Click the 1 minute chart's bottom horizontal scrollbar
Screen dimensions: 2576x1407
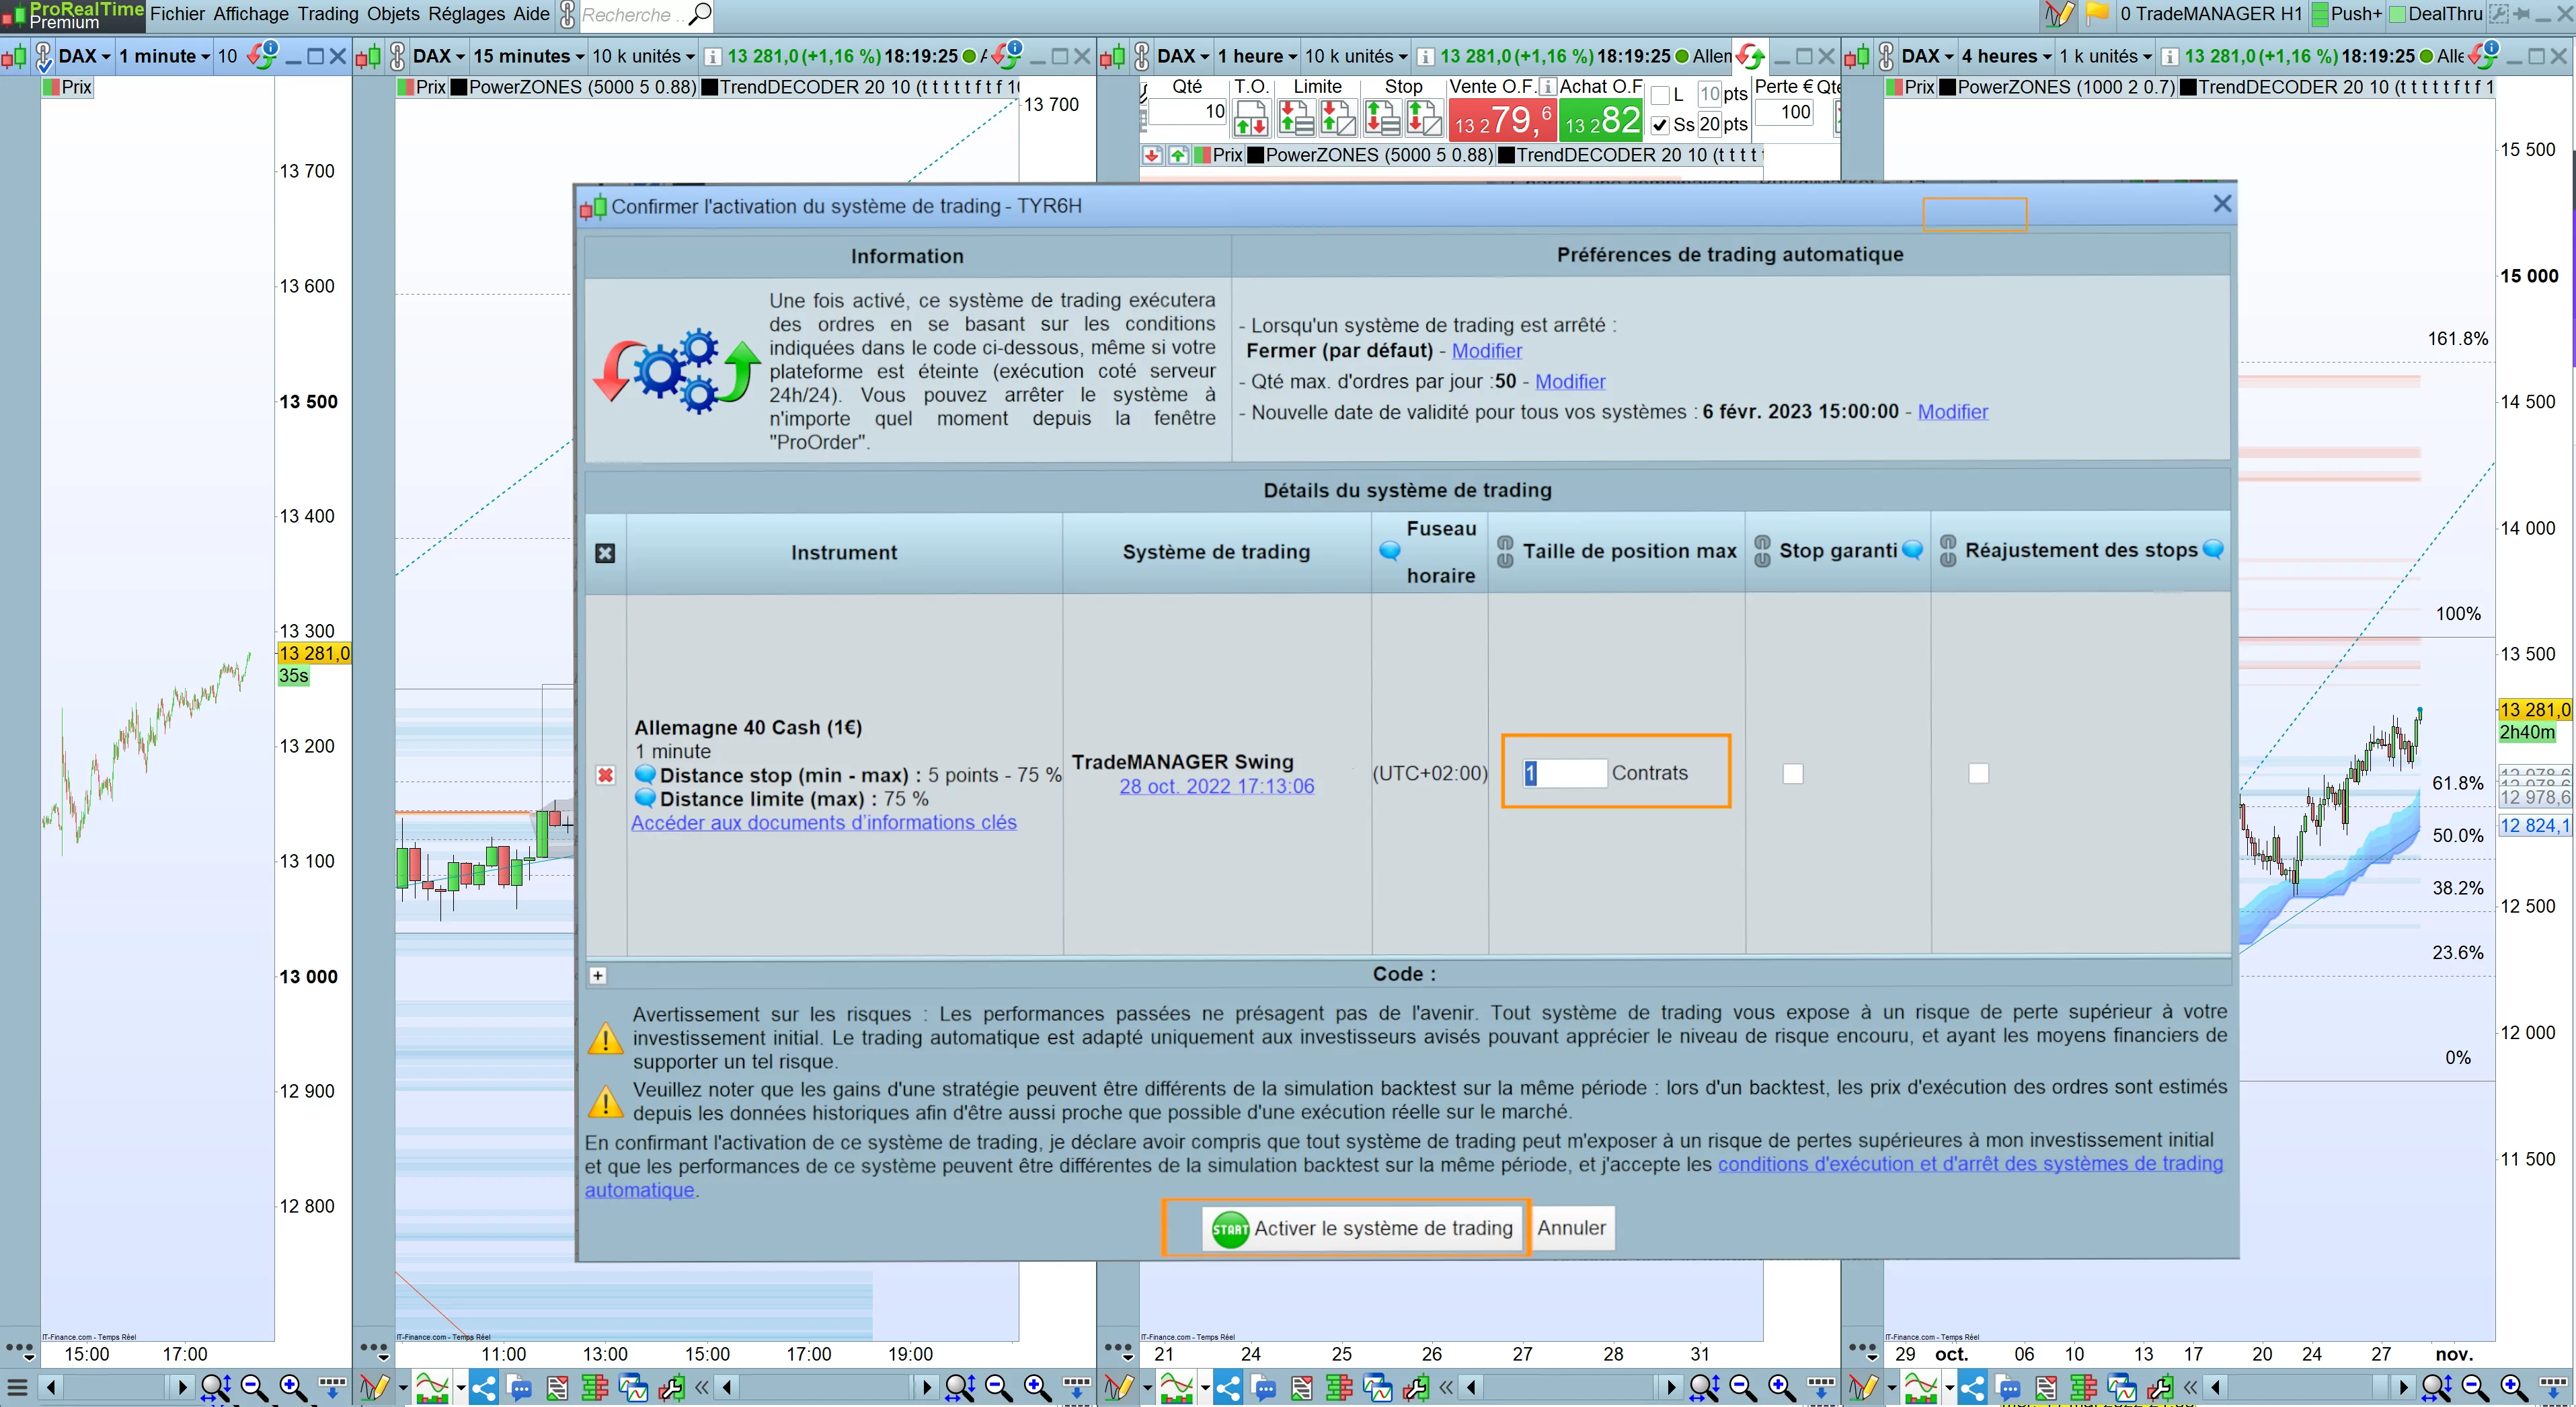pos(115,1387)
